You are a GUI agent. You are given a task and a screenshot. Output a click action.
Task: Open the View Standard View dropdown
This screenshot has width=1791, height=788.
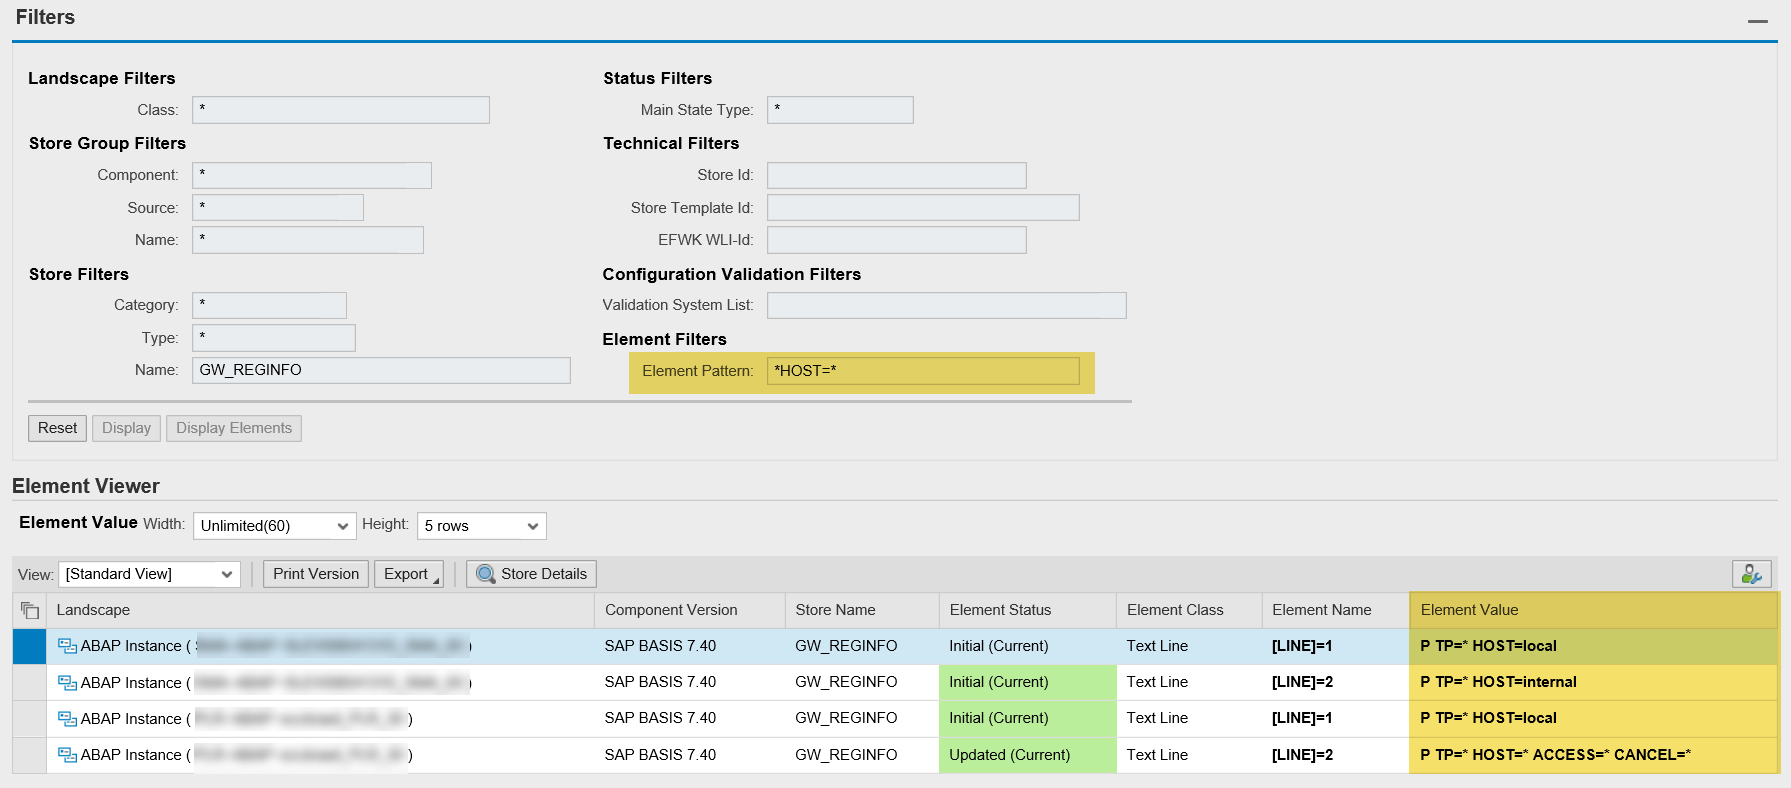149,574
